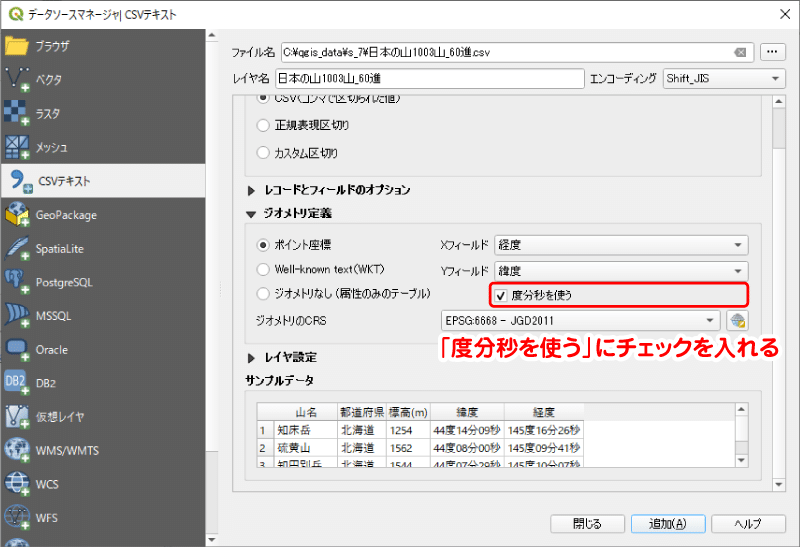Open the MSSQL source icon
Screen dimensions: 800x547
(x=16, y=316)
